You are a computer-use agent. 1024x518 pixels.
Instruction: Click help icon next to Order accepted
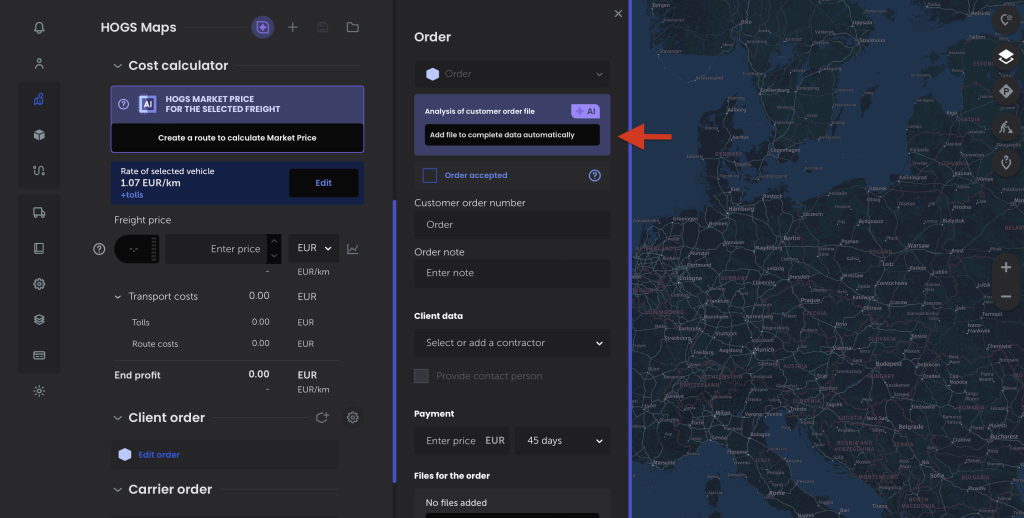click(595, 175)
